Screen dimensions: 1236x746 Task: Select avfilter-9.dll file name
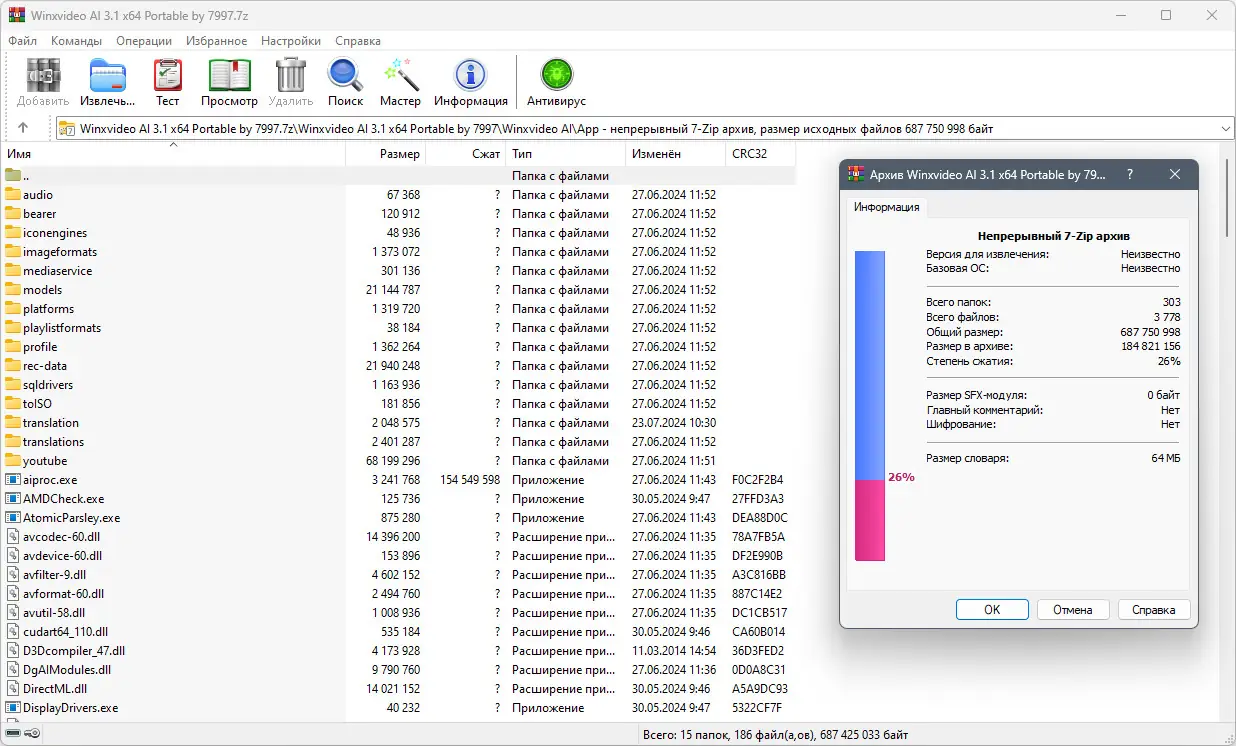tap(54, 575)
